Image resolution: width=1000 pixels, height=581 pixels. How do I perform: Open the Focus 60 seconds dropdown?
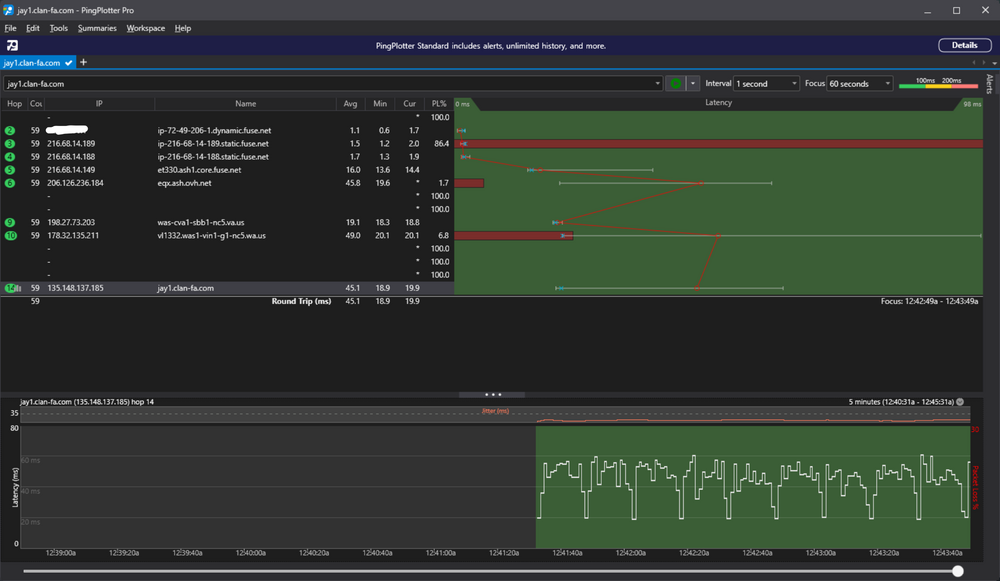click(860, 84)
